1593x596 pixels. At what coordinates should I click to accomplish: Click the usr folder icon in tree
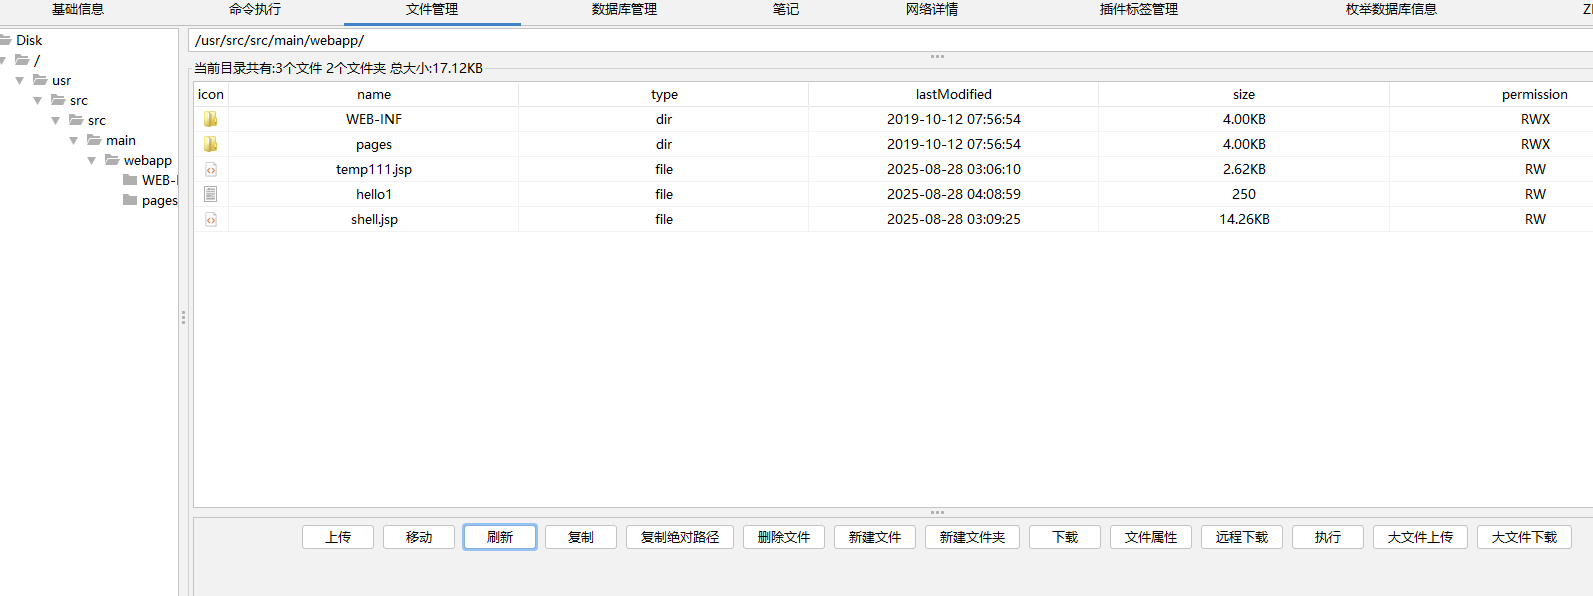point(40,80)
